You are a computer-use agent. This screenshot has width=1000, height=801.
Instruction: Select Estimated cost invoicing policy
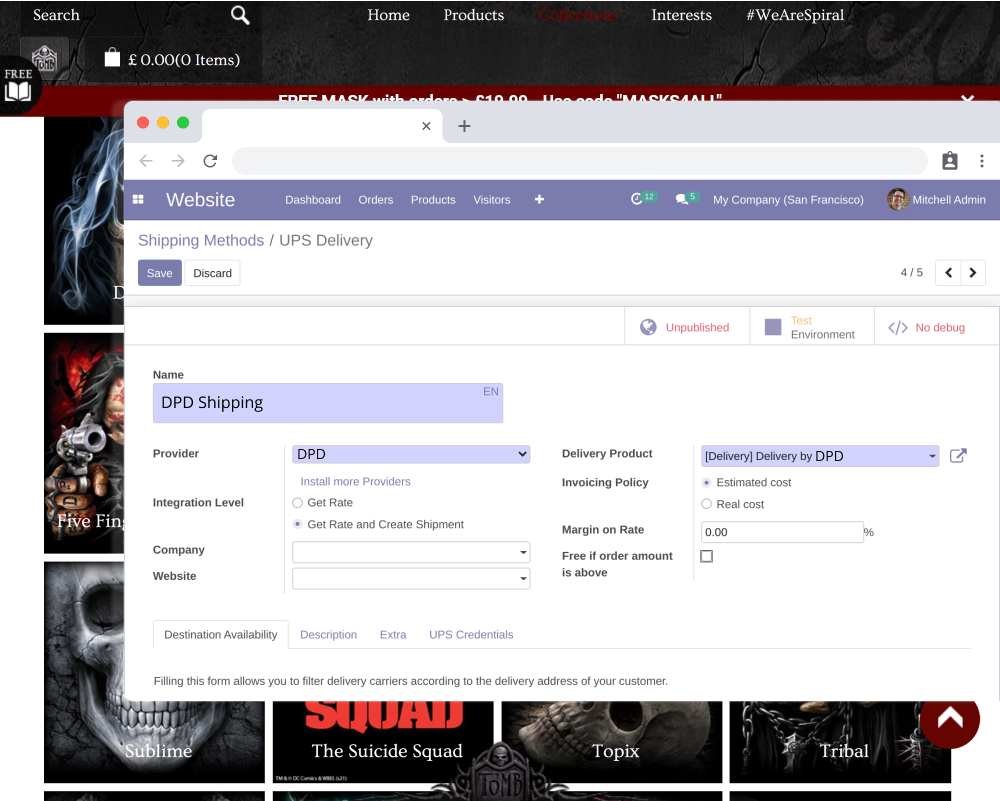coord(706,483)
